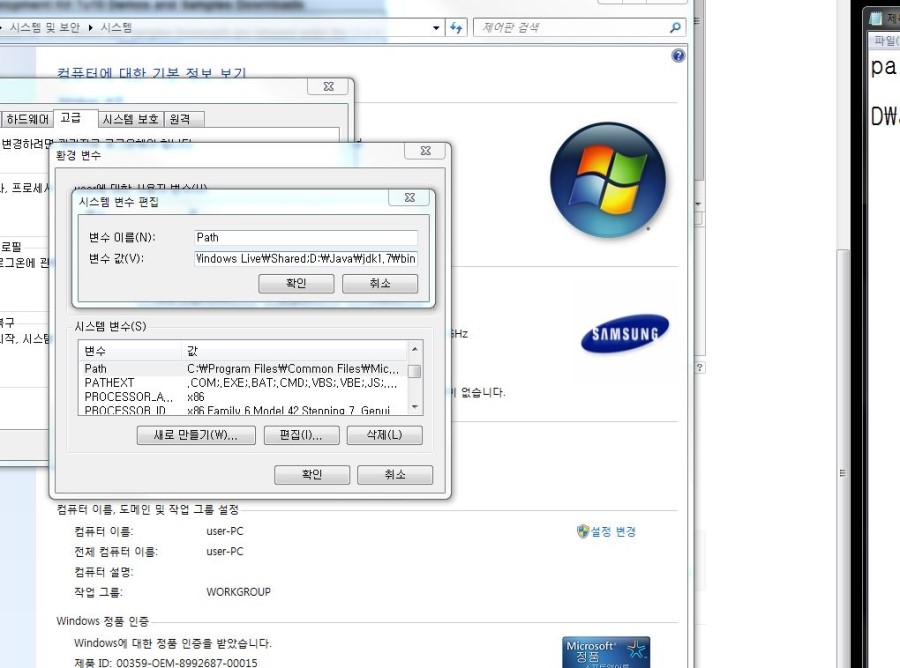Screen dimensions: 900x668
Task: Click 취소 at bottom of 환경 변수 dialog
Action: pos(395,475)
